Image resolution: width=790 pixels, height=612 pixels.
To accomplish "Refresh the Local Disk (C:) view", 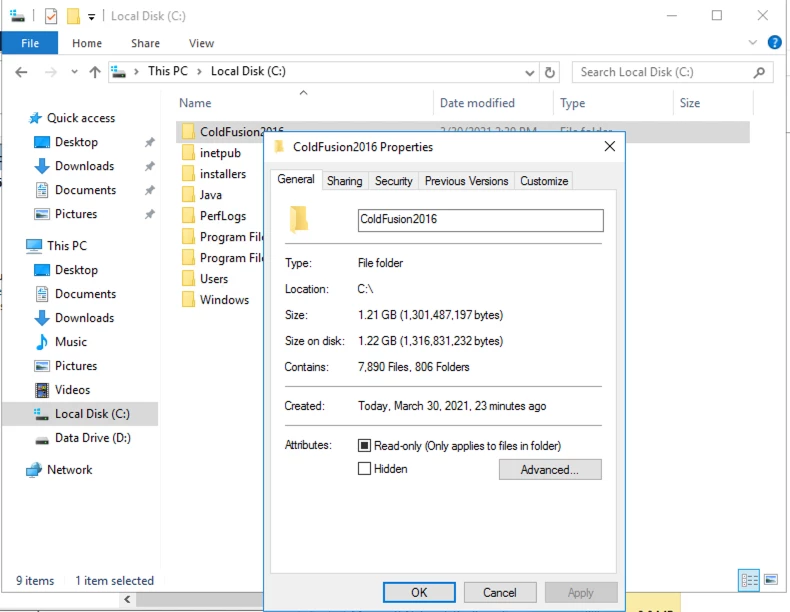I will click(550, 73).
